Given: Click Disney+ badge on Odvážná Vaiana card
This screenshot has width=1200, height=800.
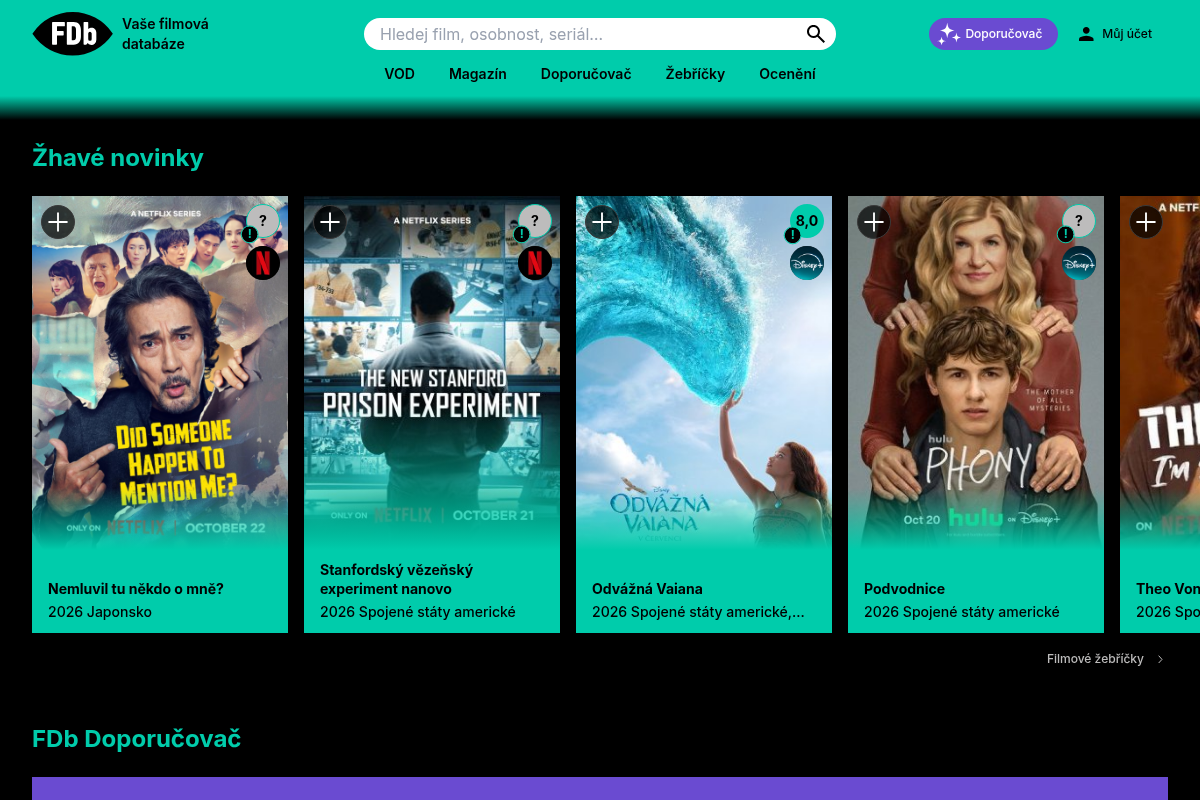Looking at the screenshot, I should pos(807,263).
